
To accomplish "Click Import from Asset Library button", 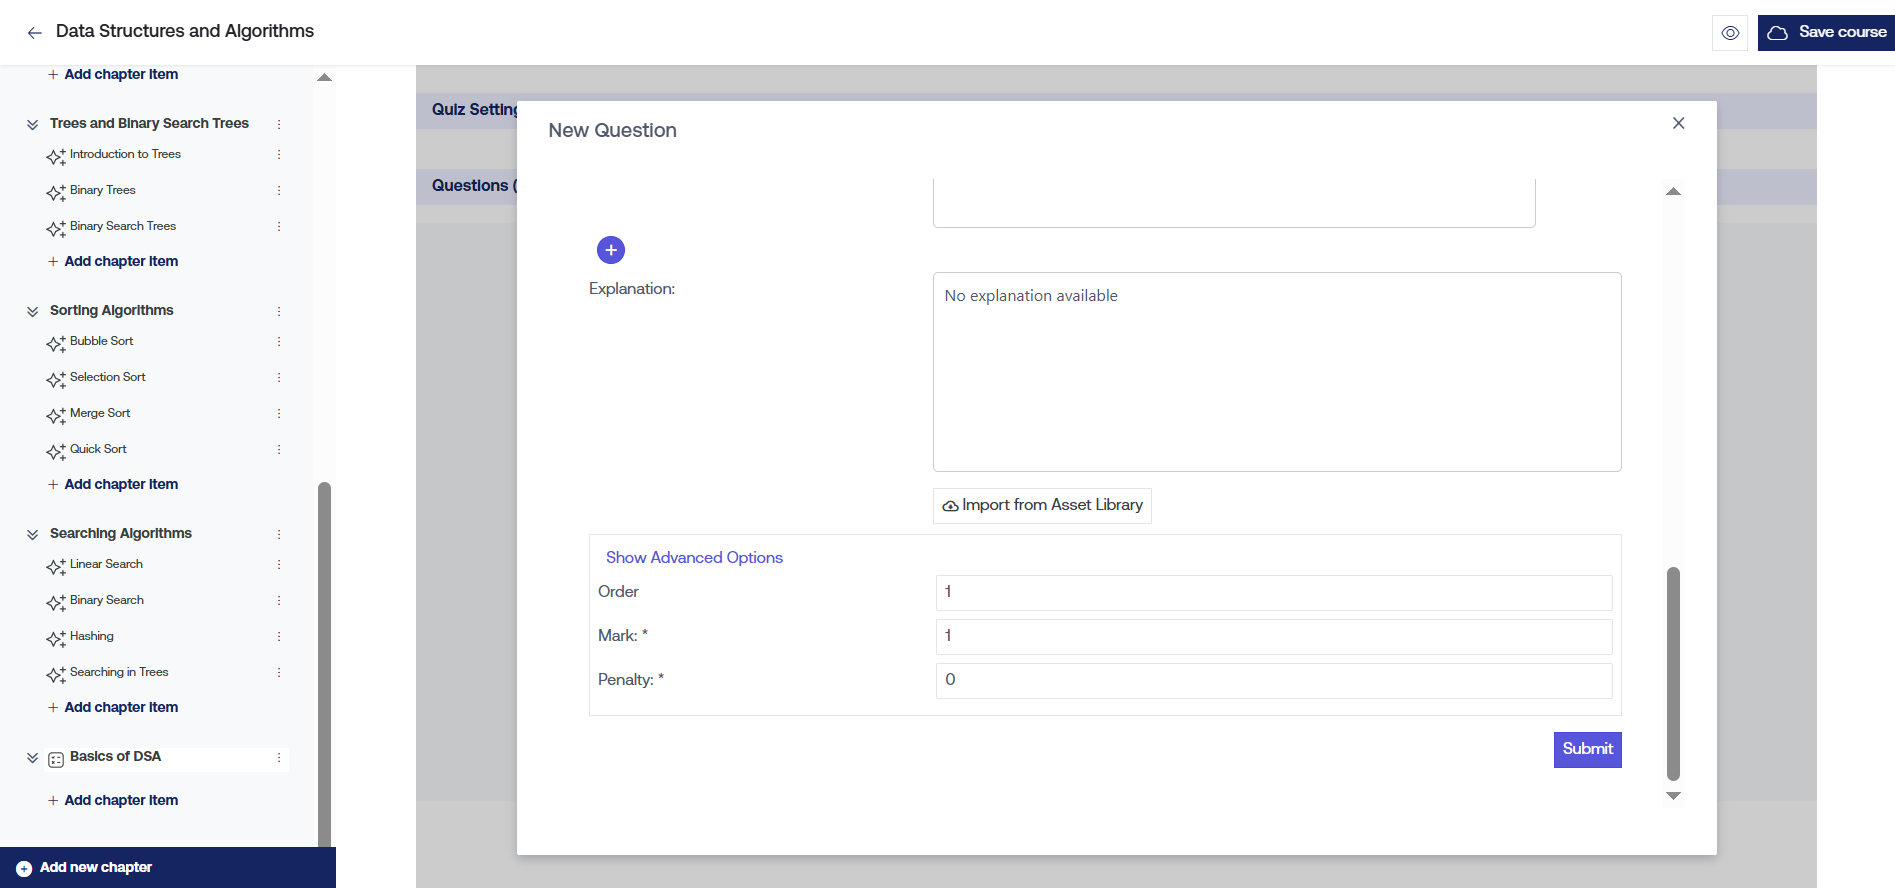I will [1042, 506].
